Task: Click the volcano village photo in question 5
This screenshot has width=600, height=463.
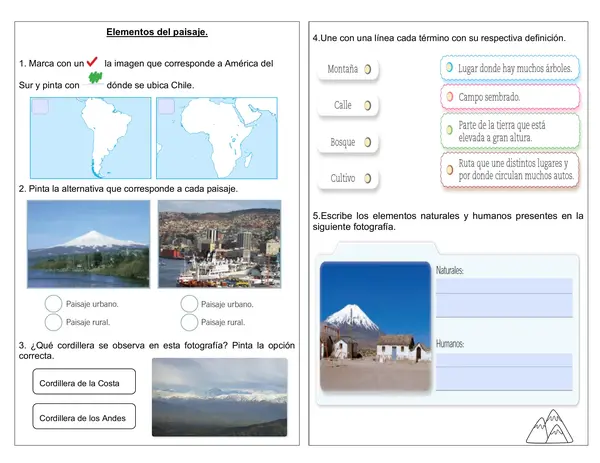Action: [375, 326]
